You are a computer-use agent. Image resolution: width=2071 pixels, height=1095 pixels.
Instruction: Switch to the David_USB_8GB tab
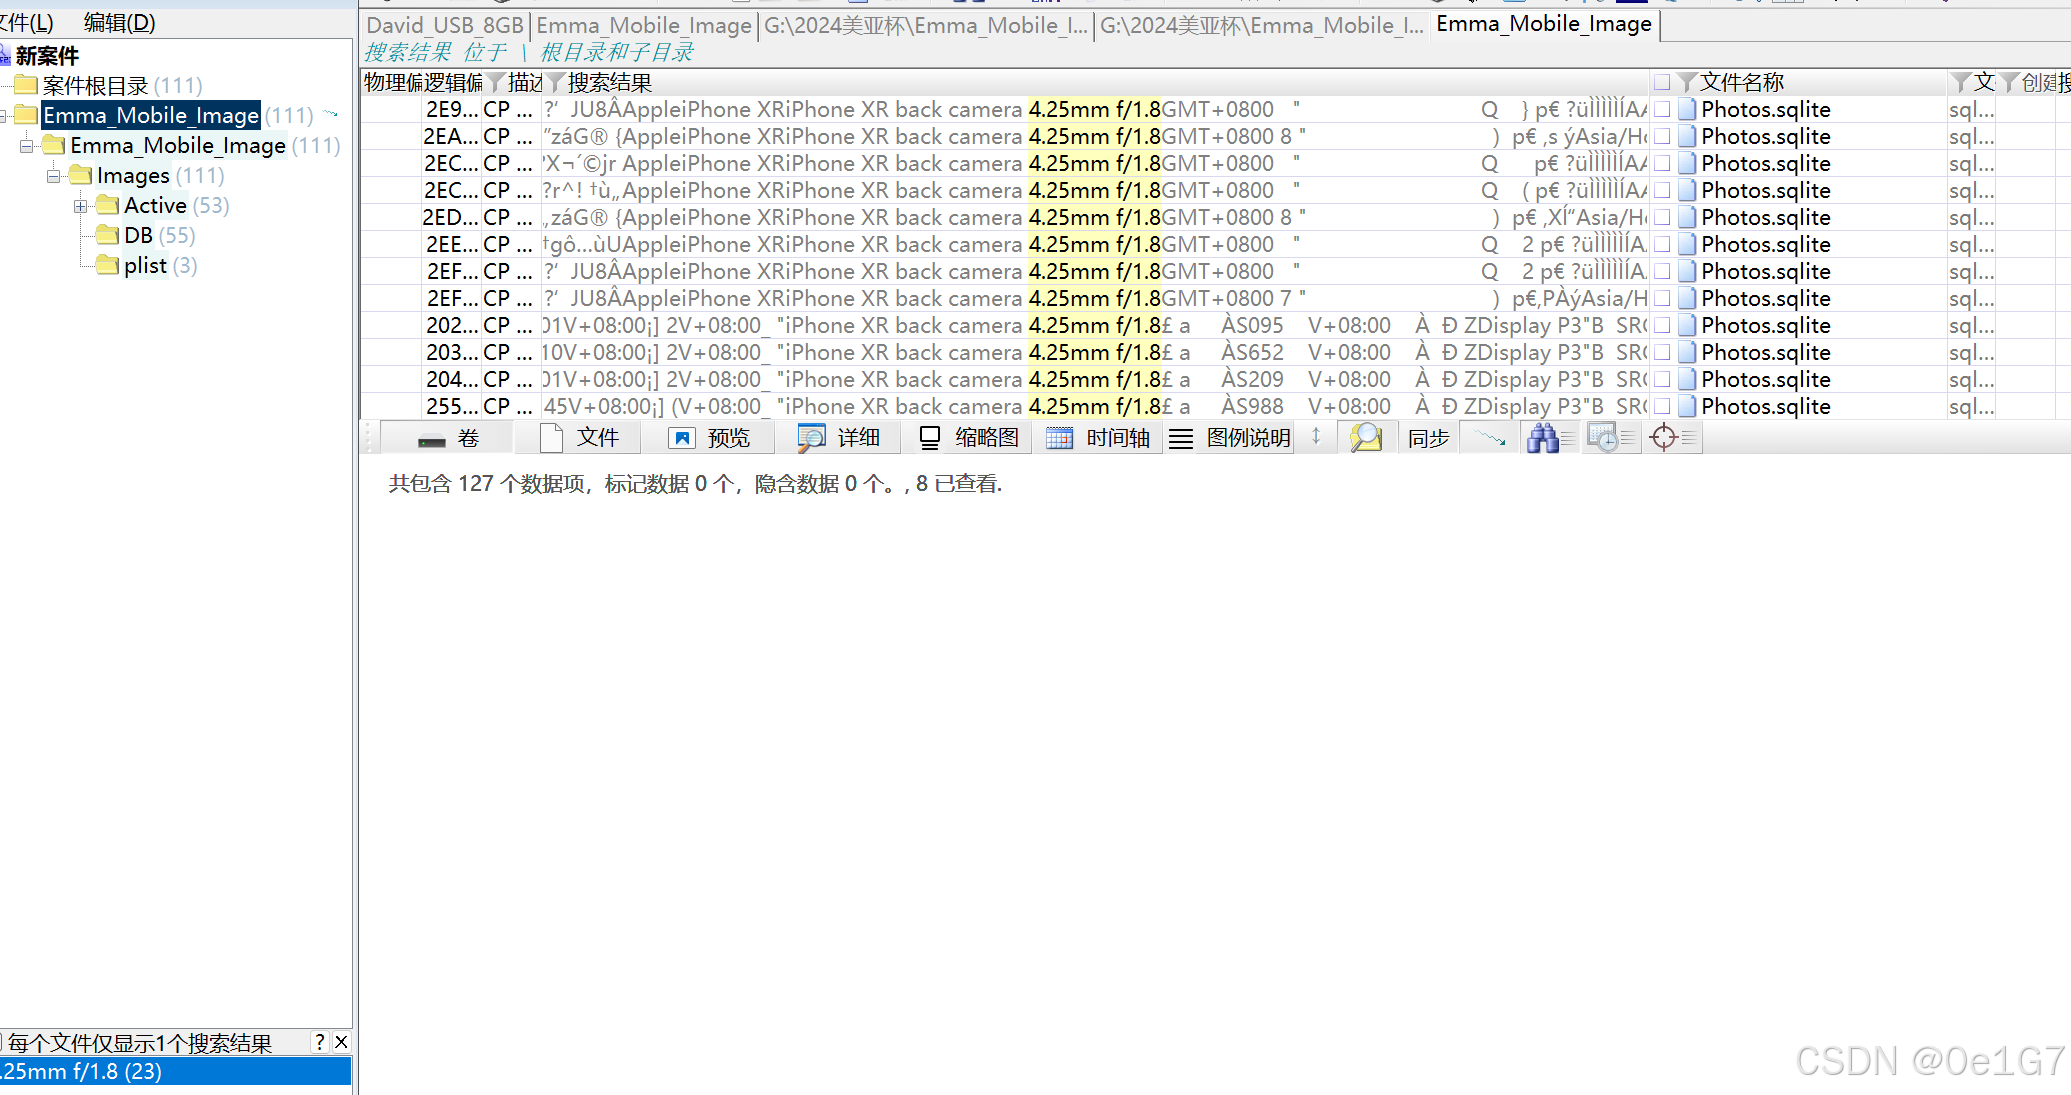pyautogui.click(x=445, y=25)
